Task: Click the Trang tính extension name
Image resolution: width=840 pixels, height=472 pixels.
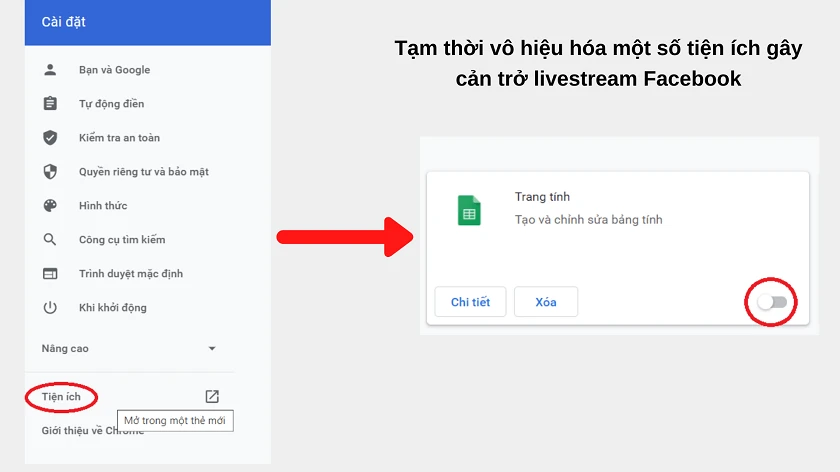Action: (x=542, y=197)
